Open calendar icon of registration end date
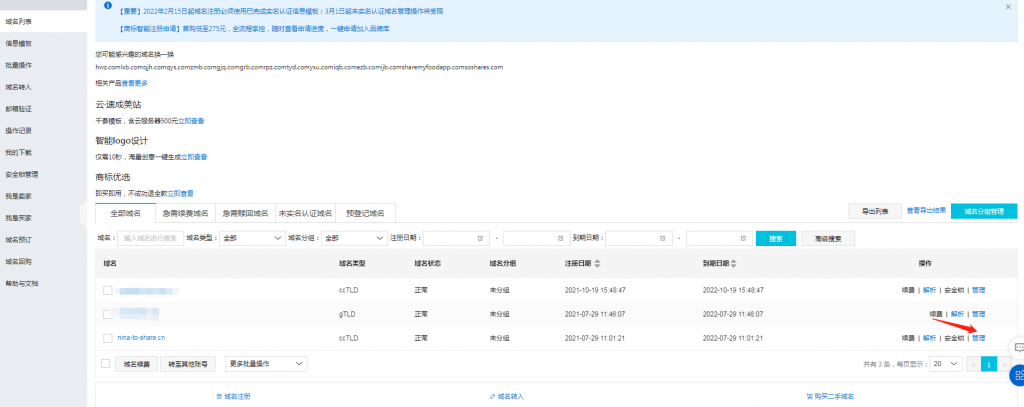Screen dimensions: 1024x407 (560, 238)
